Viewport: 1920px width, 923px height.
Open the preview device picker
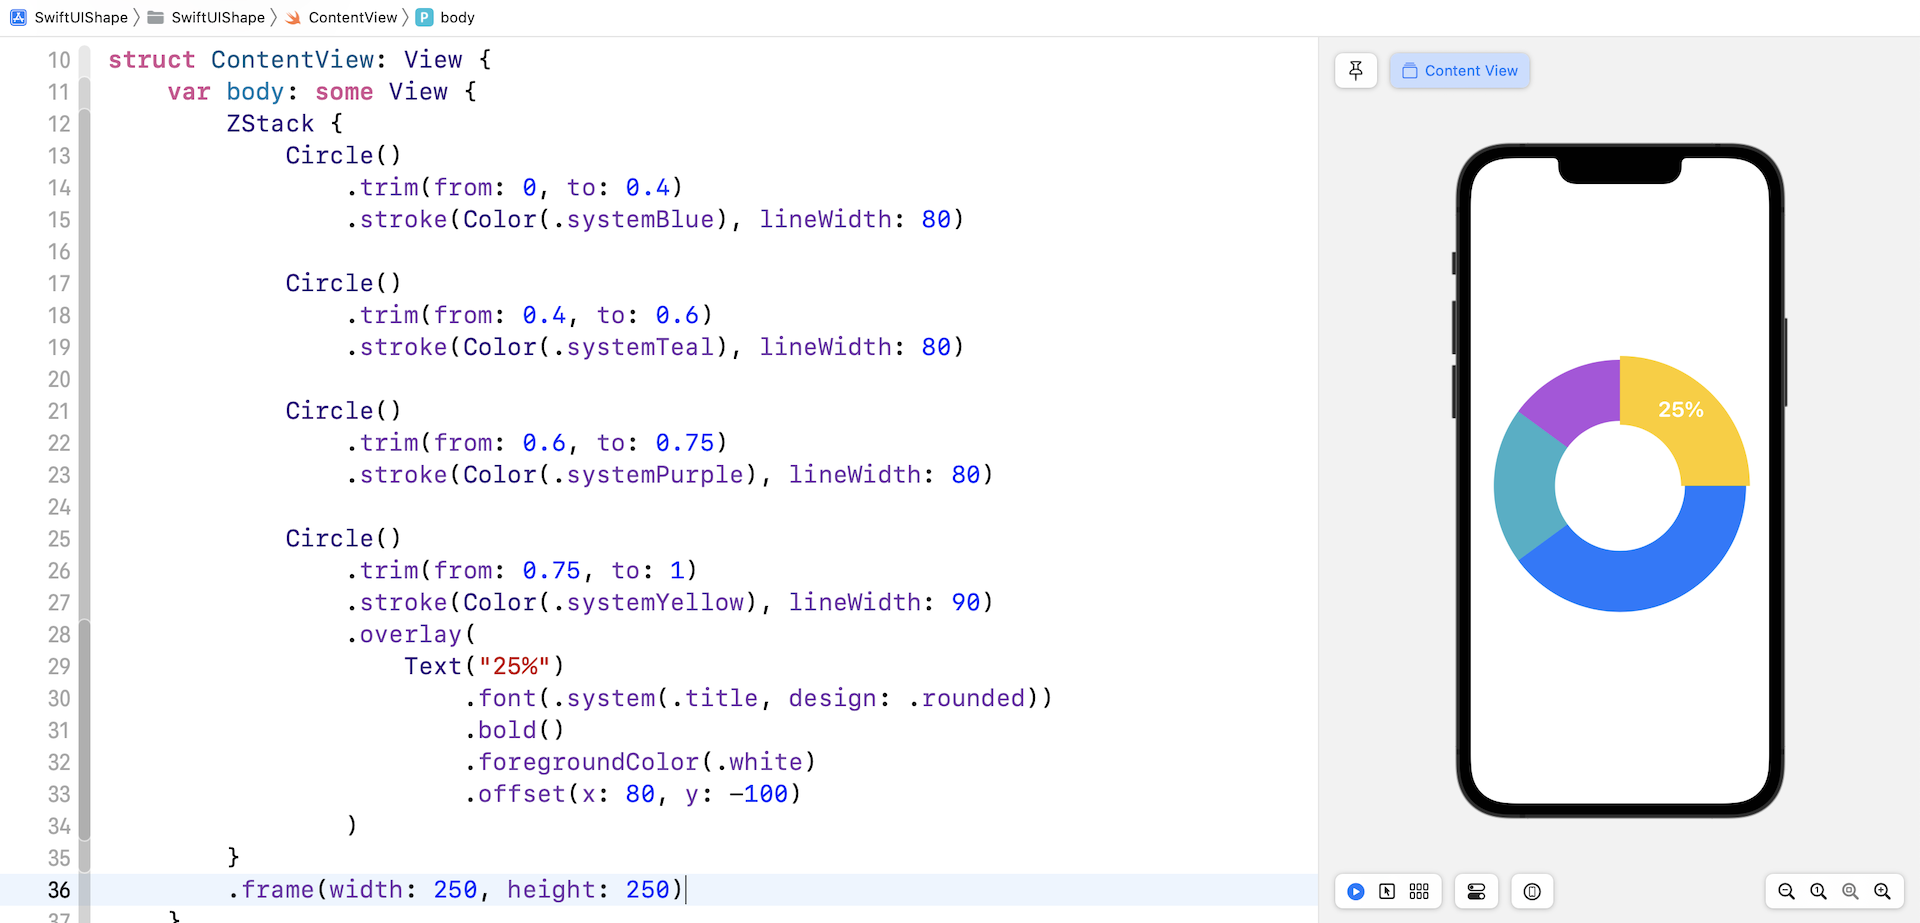(1532, 891)
